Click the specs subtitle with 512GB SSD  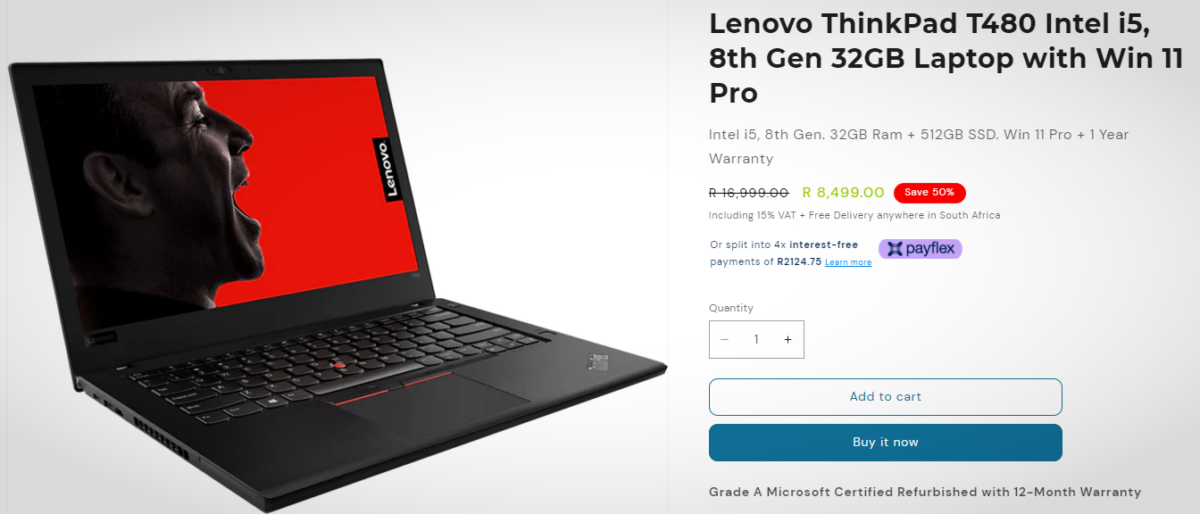coord(919,146)
